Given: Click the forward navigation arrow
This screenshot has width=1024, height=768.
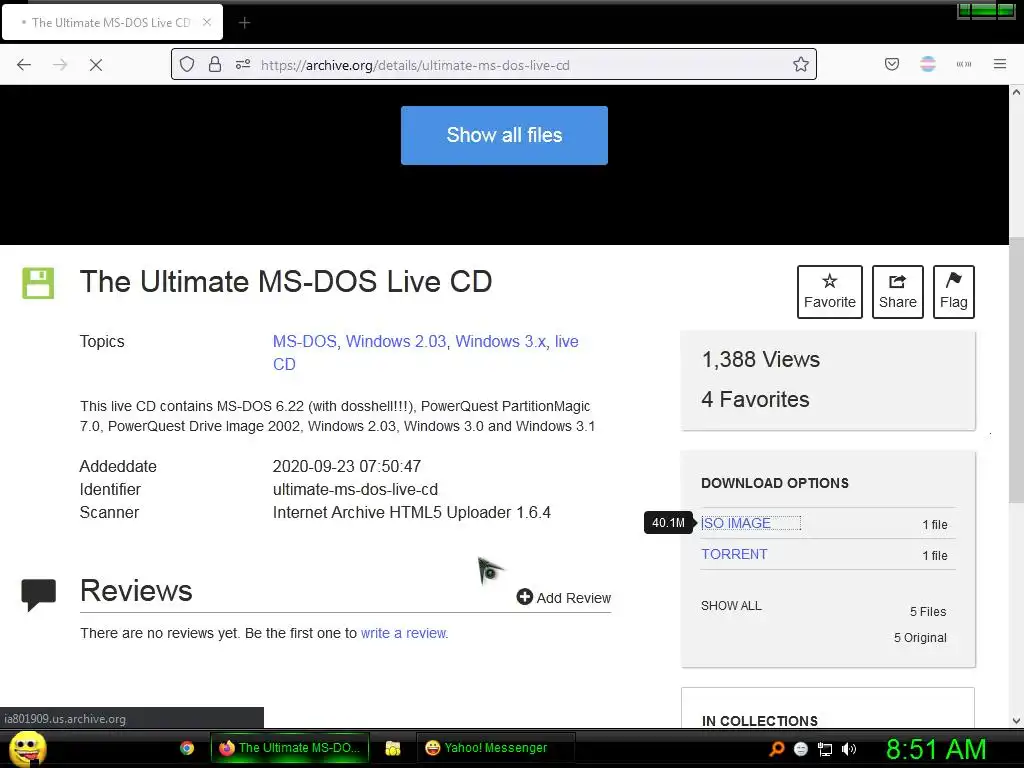Looking at the screenshot, I should pos(60,65).
